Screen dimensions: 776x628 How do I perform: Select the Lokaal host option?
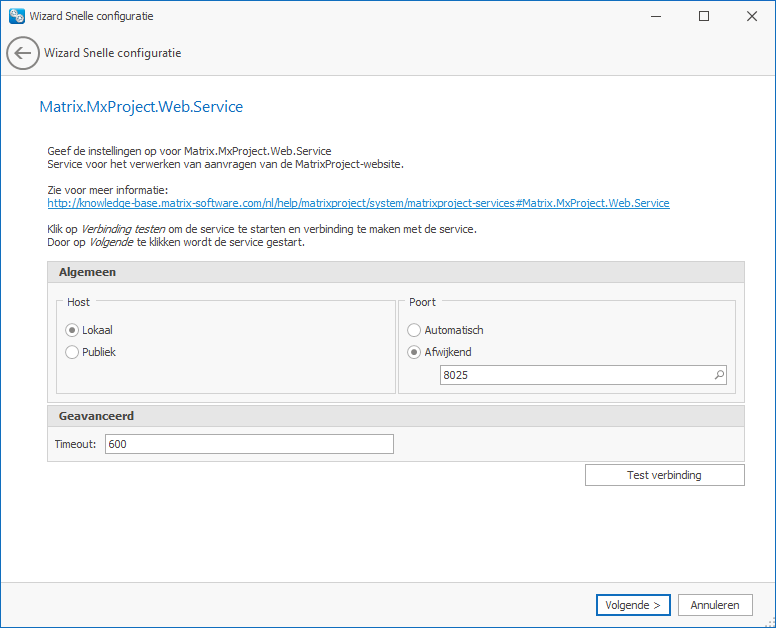[x=72, y=330]
